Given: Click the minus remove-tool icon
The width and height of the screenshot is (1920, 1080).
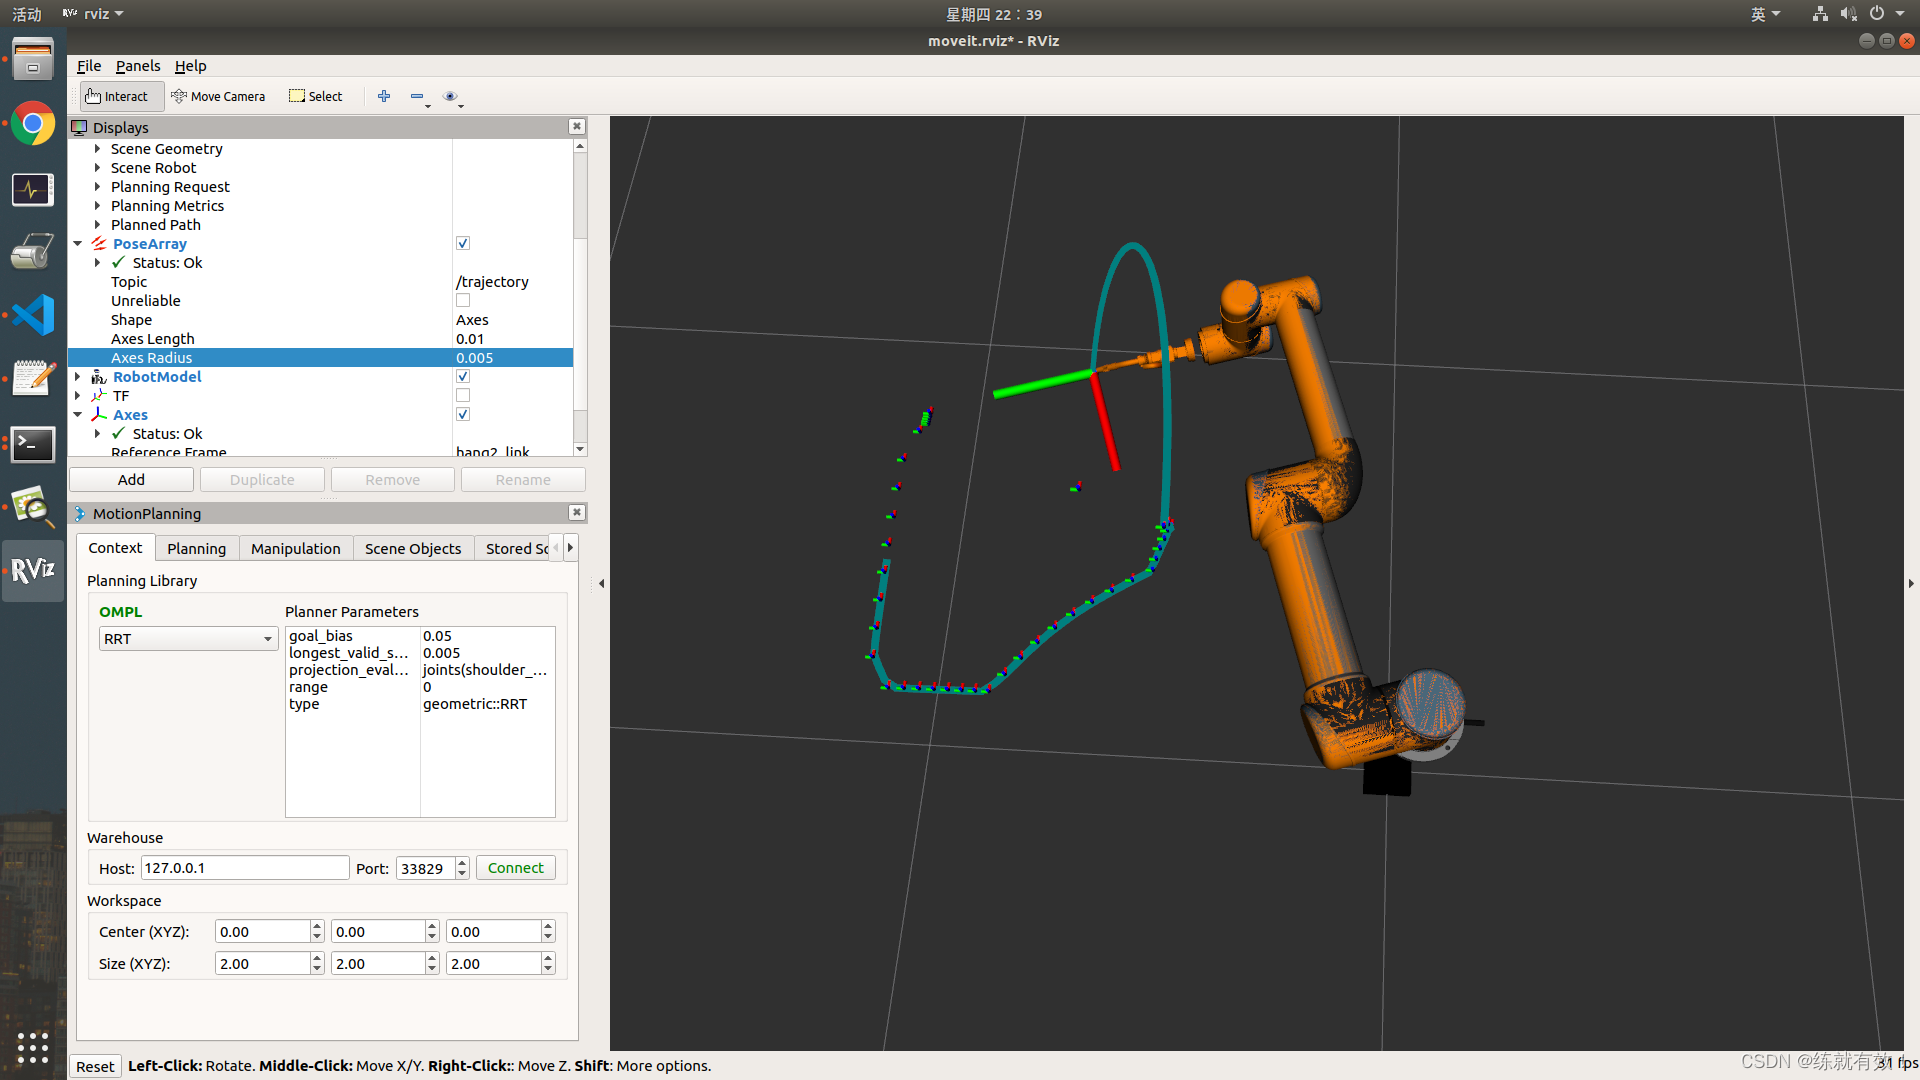Looking at the screenshot, I should coord(417,96).
